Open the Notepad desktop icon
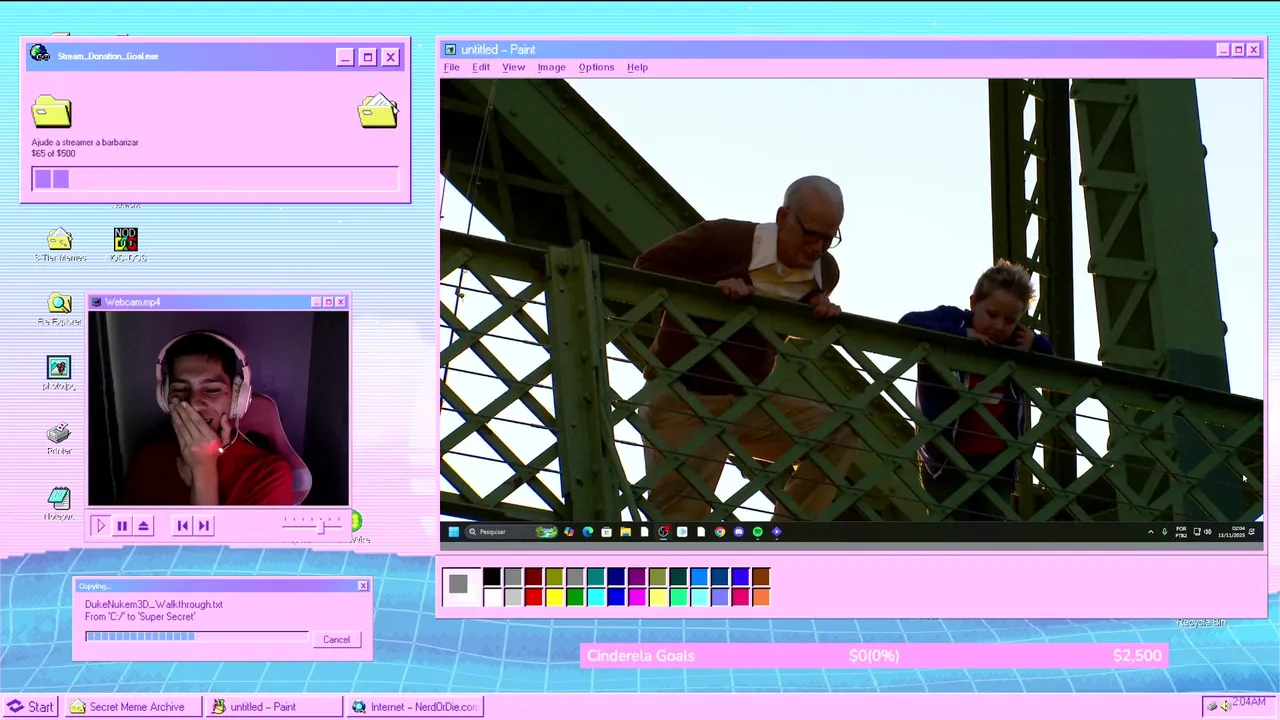The image size is (1280, 720). (x=59, y=503)
